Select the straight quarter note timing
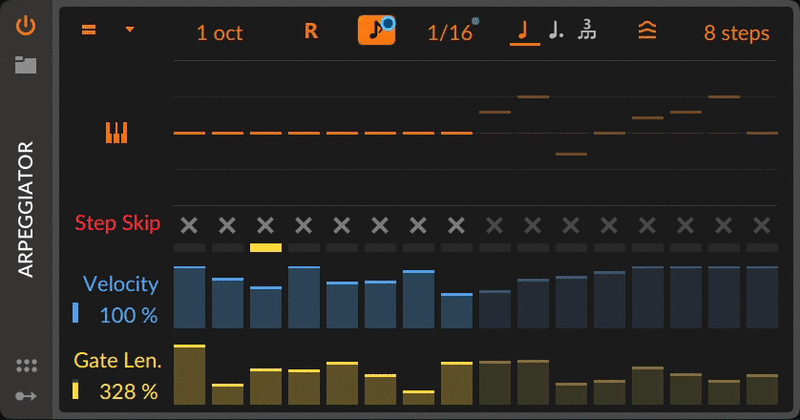The width and height of the screenshot is (800, 420). (x=520, y=32)
